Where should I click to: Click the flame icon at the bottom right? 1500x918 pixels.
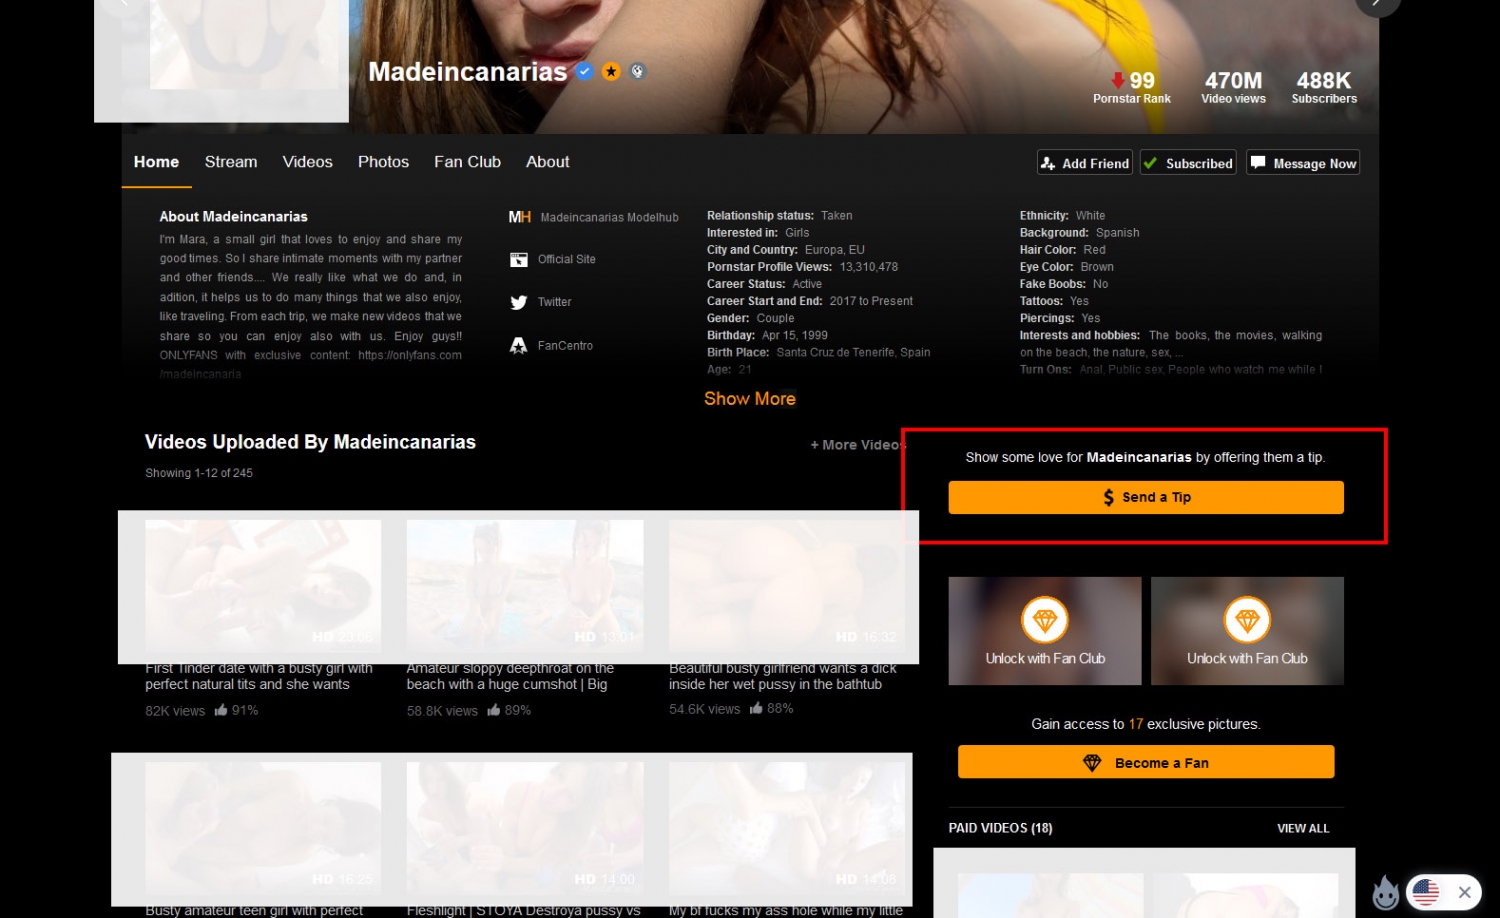[x=1385, y=893]
